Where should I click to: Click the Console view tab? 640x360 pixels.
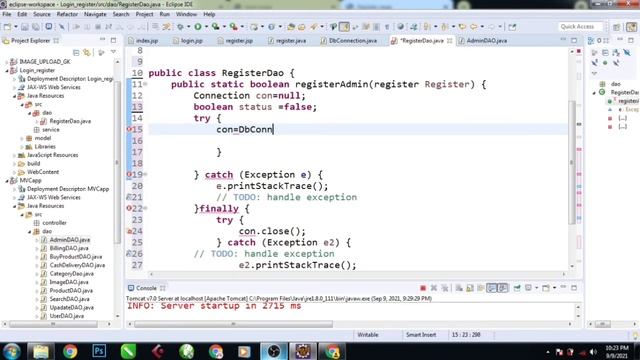(x=146, y=288)
